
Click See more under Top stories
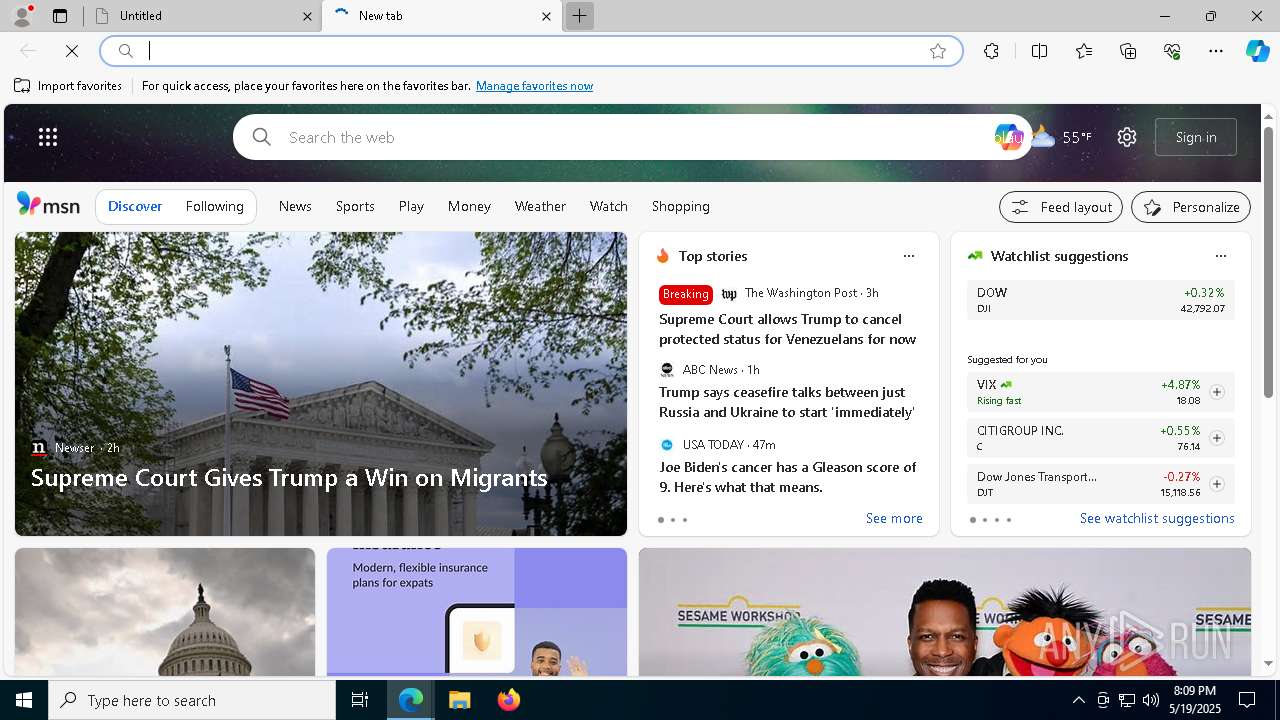[x=894, y=518]
